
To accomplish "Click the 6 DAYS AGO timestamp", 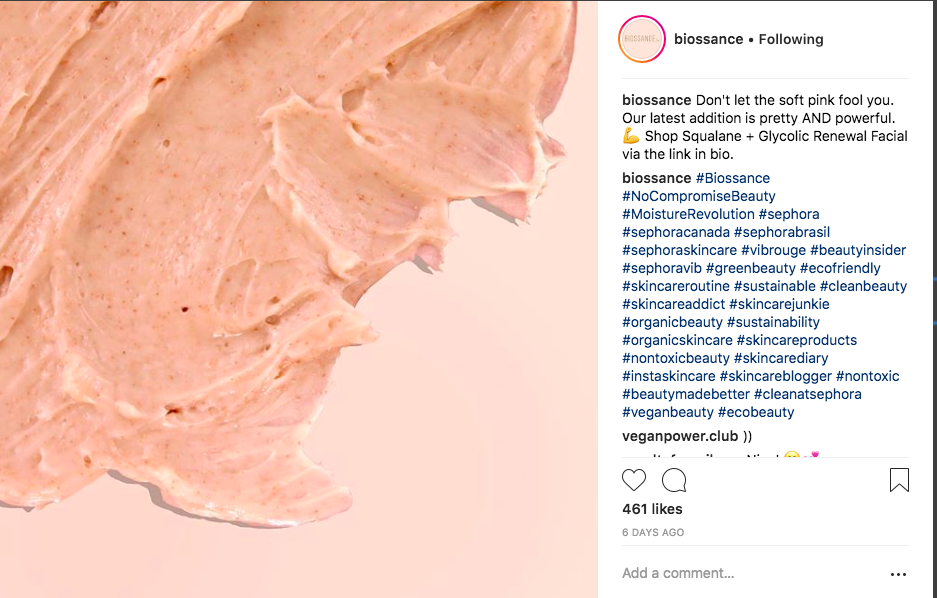I will pyautogui.click(x=653, y=533).
